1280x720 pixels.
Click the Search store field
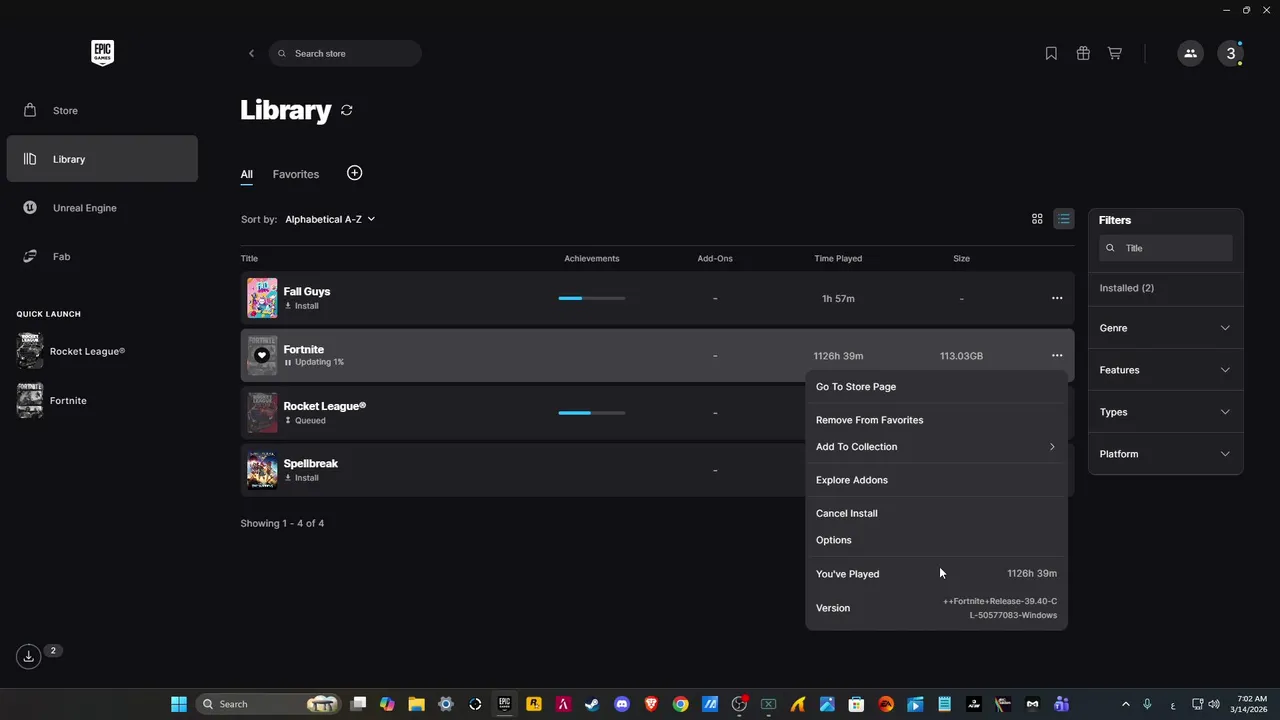(x=345, y=53)
